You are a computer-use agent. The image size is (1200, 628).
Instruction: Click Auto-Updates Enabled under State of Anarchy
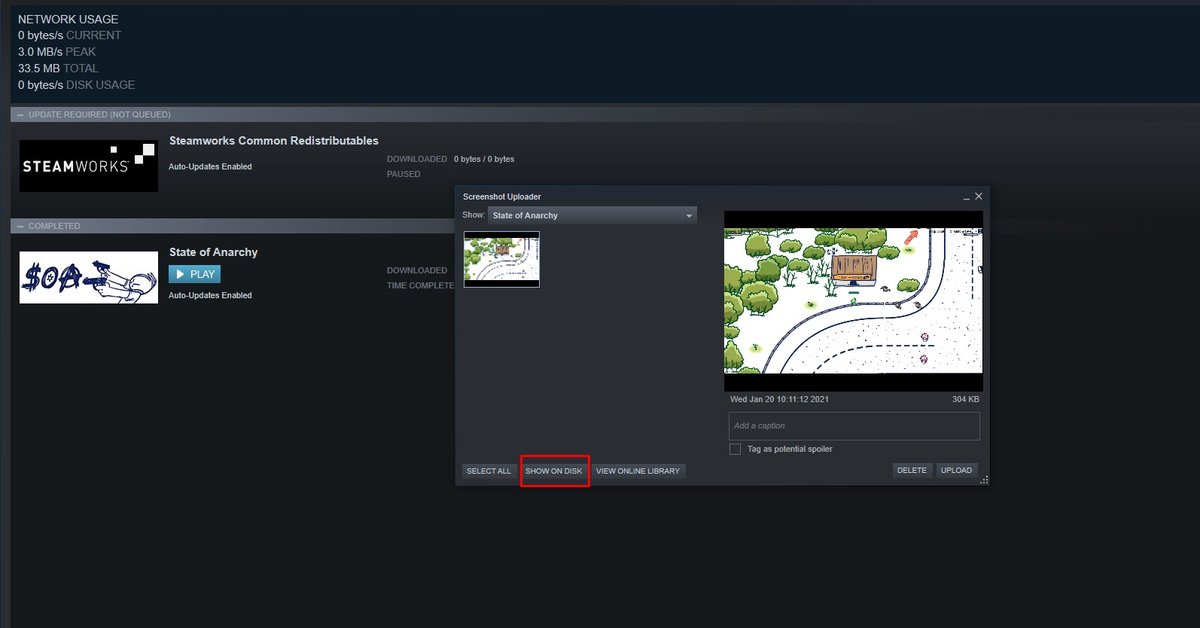coord(210,296)
